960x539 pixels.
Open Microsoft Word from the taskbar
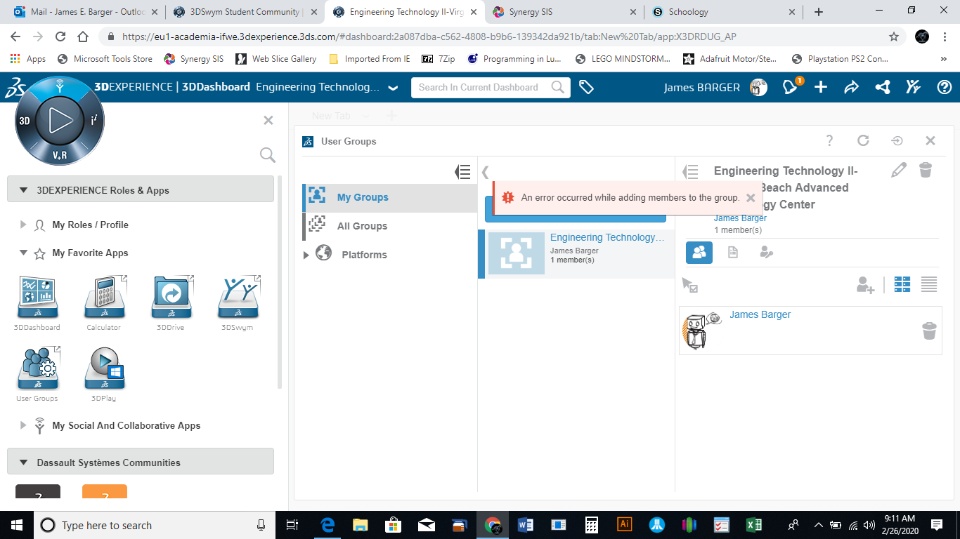(x=525, y=525)
